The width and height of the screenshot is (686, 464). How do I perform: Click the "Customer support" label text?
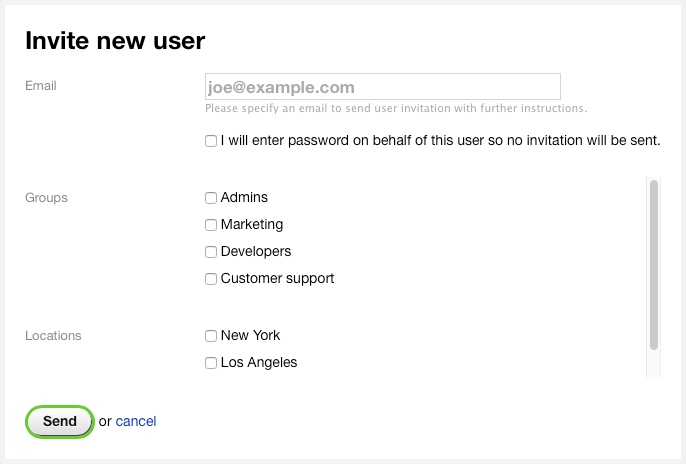point(277,279)
